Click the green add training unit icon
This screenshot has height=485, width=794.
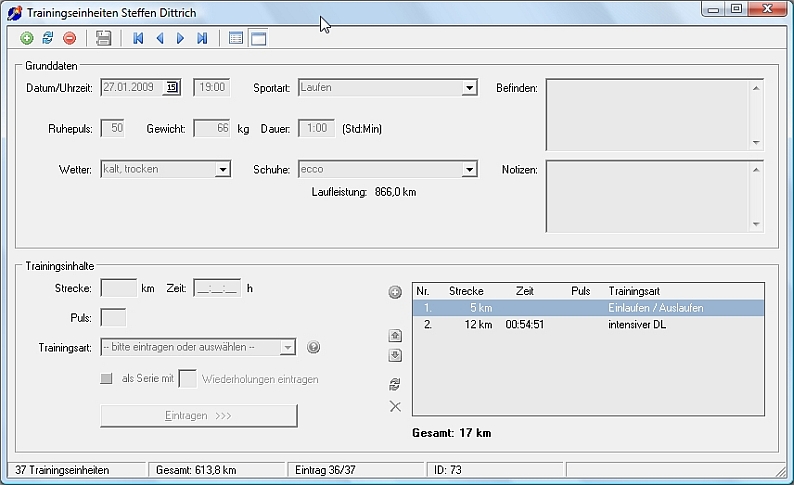coord(27,38)
